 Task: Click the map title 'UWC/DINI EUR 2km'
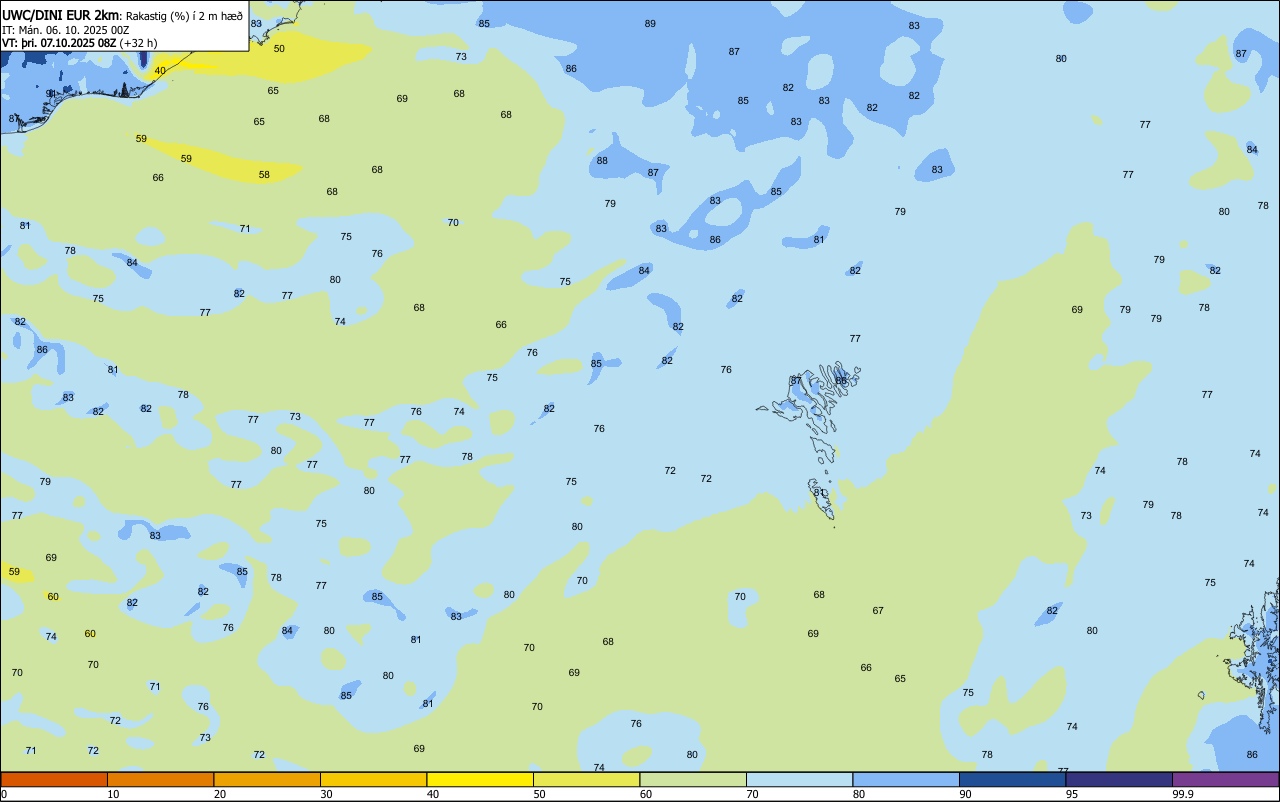point(61,15)
